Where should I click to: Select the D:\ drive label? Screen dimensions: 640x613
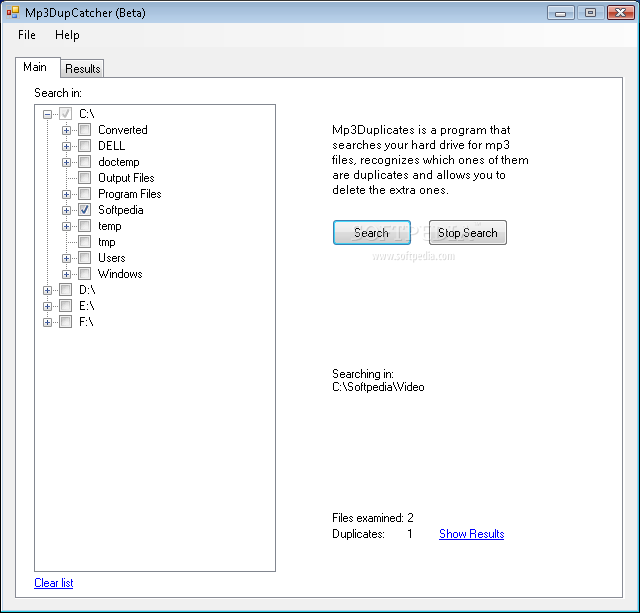pos(87,290)
